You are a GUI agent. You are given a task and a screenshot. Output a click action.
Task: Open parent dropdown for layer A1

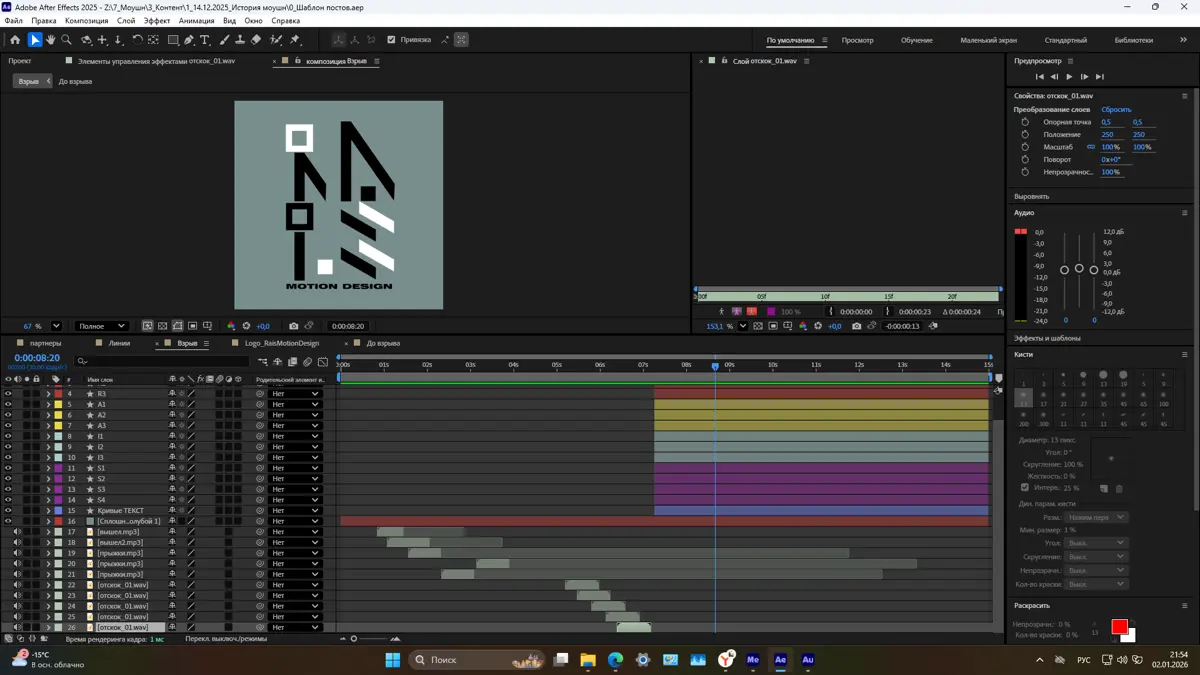click(295, 405)
